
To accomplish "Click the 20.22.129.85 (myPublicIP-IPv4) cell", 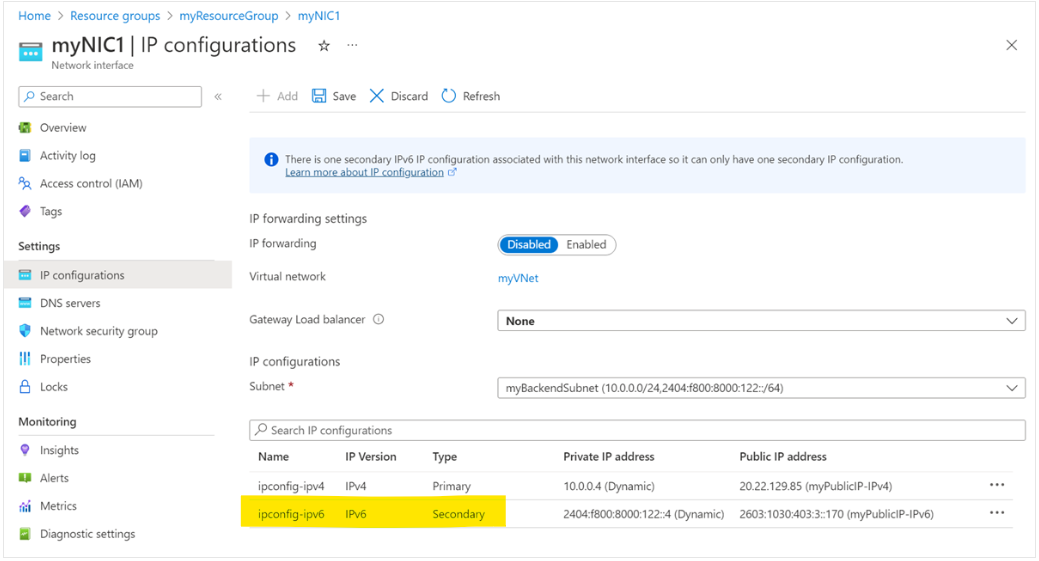I will (x=815, y=486).
